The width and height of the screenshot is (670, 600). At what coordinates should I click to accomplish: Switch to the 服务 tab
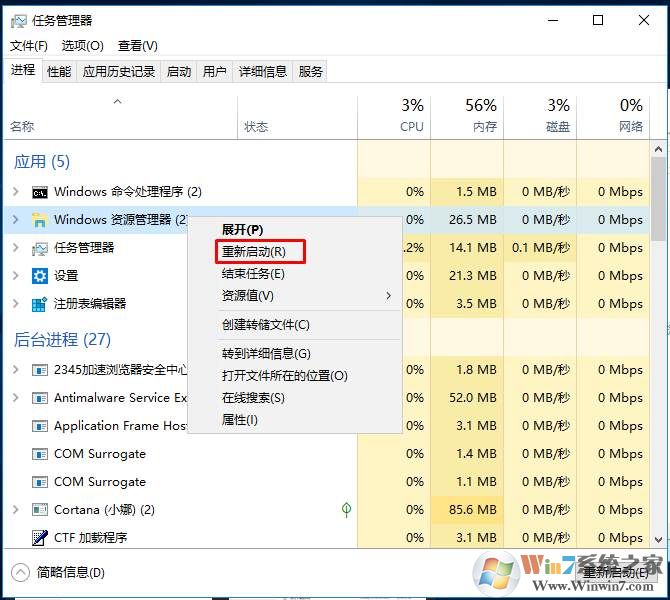[311, 71]
